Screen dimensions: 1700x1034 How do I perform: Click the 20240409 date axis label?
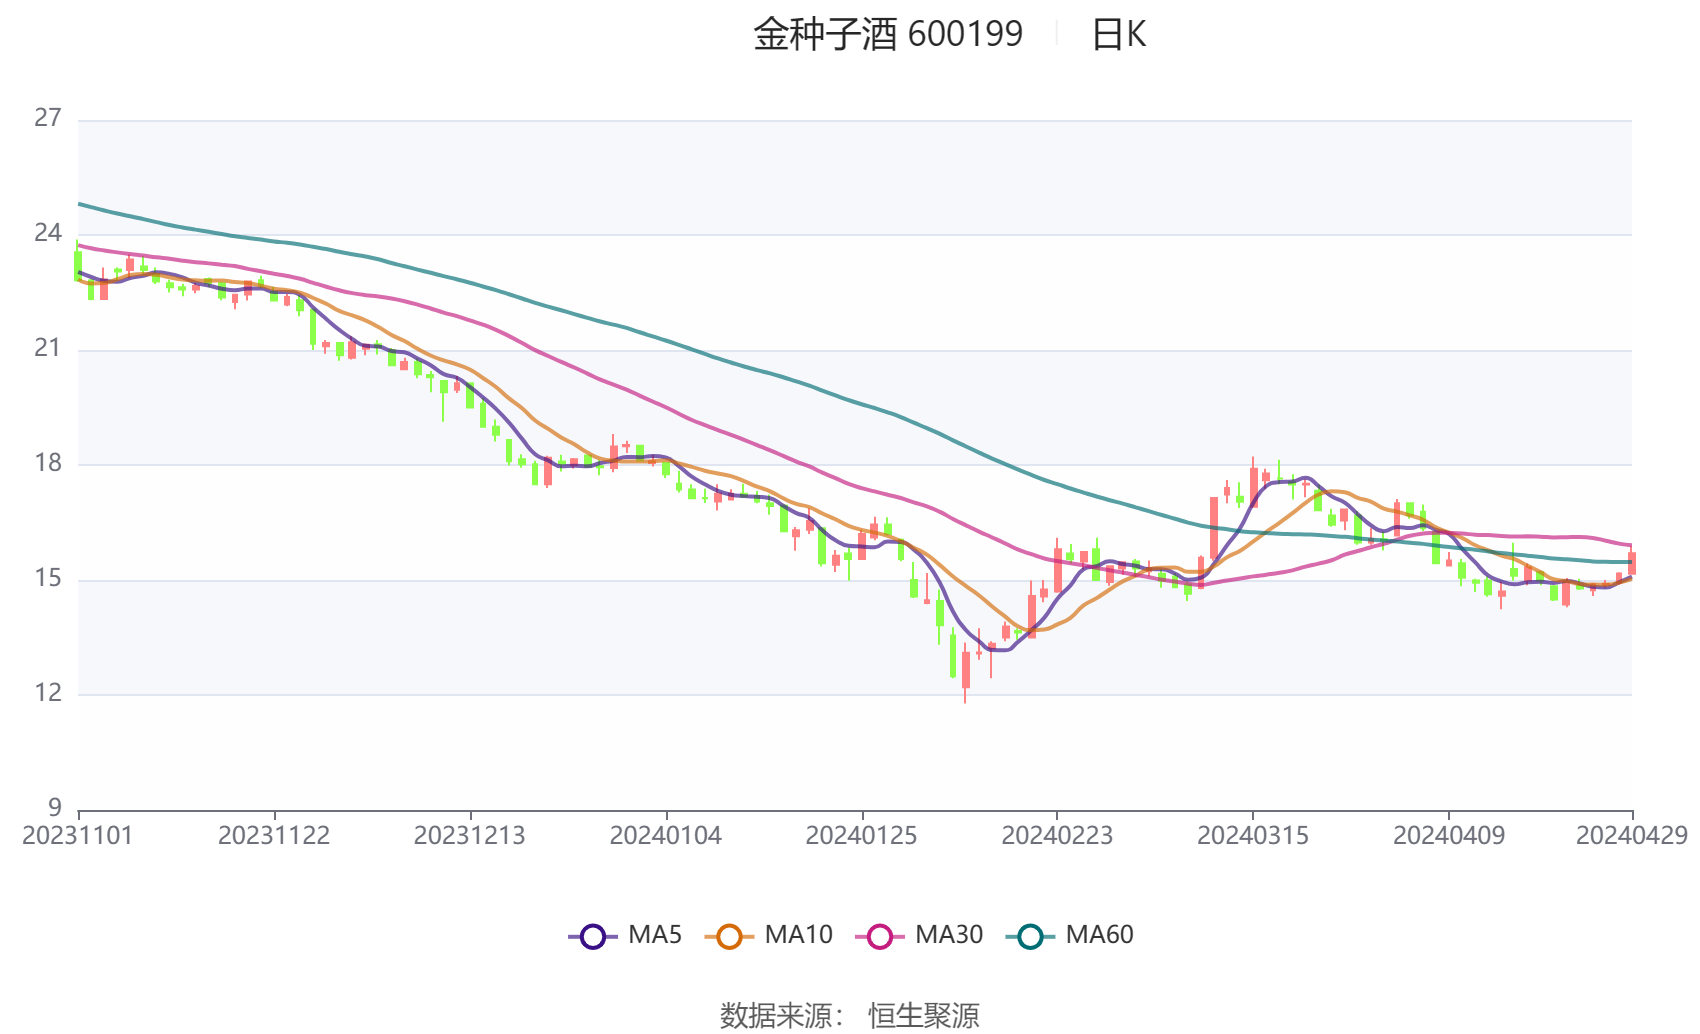point(1449,836)
